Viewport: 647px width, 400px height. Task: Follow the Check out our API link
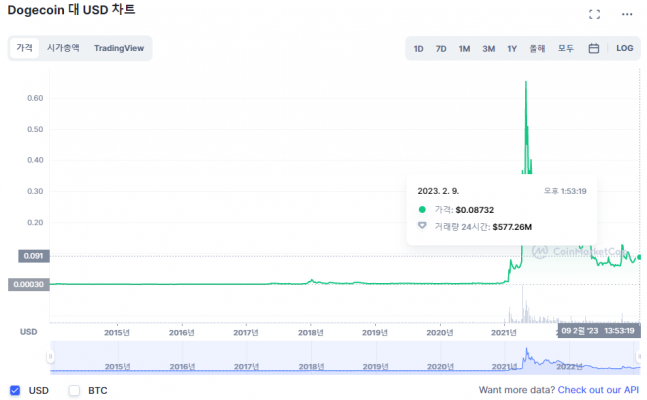[597, 390]
